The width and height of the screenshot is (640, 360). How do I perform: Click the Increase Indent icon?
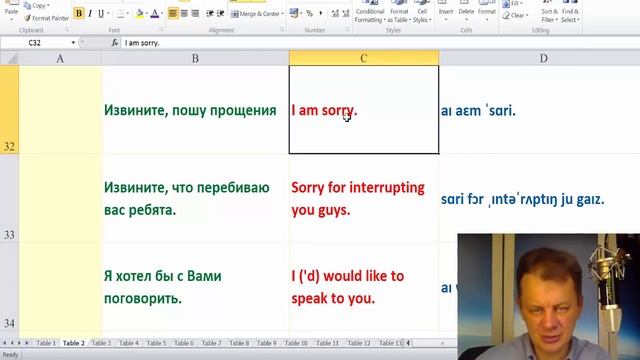pos(220,13)
